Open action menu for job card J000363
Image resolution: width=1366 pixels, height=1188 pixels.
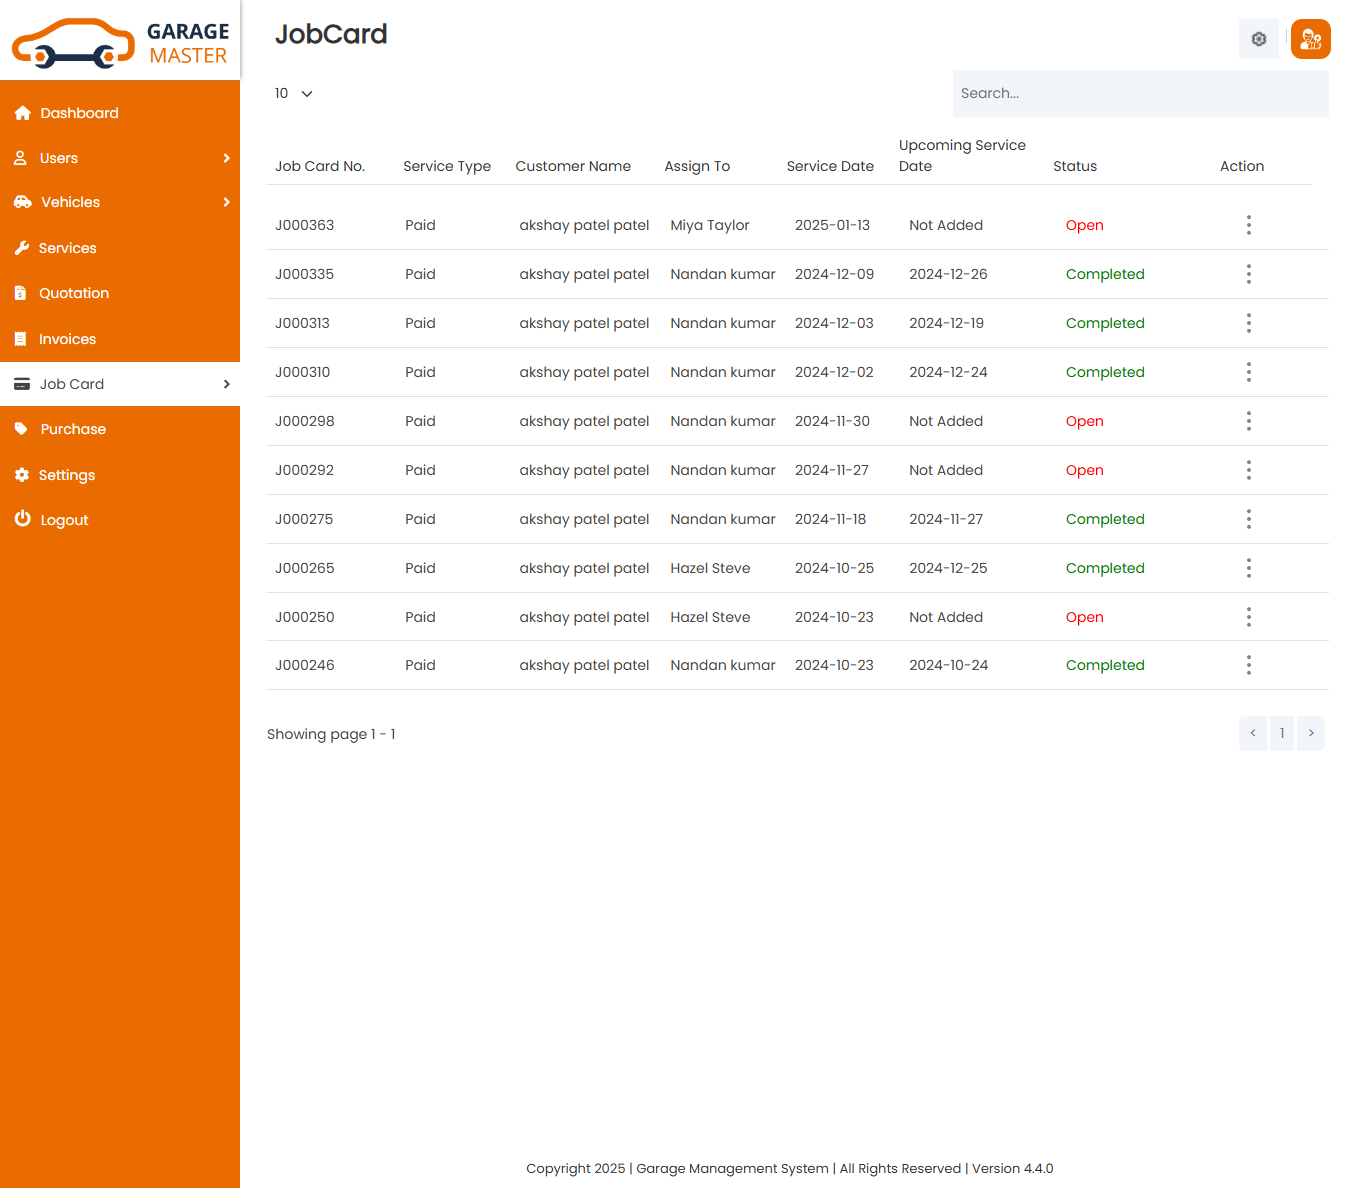coord(1248,225)
